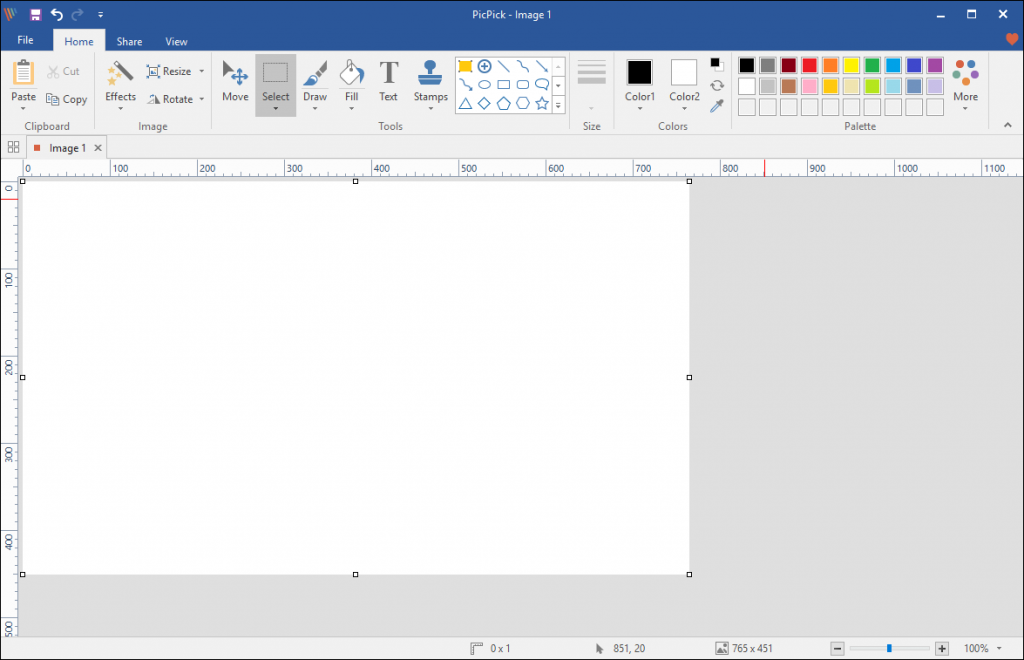Screen dimensions: 1024x660
Task: Select the speech balloon shape
Action: (x=542, y=84)
